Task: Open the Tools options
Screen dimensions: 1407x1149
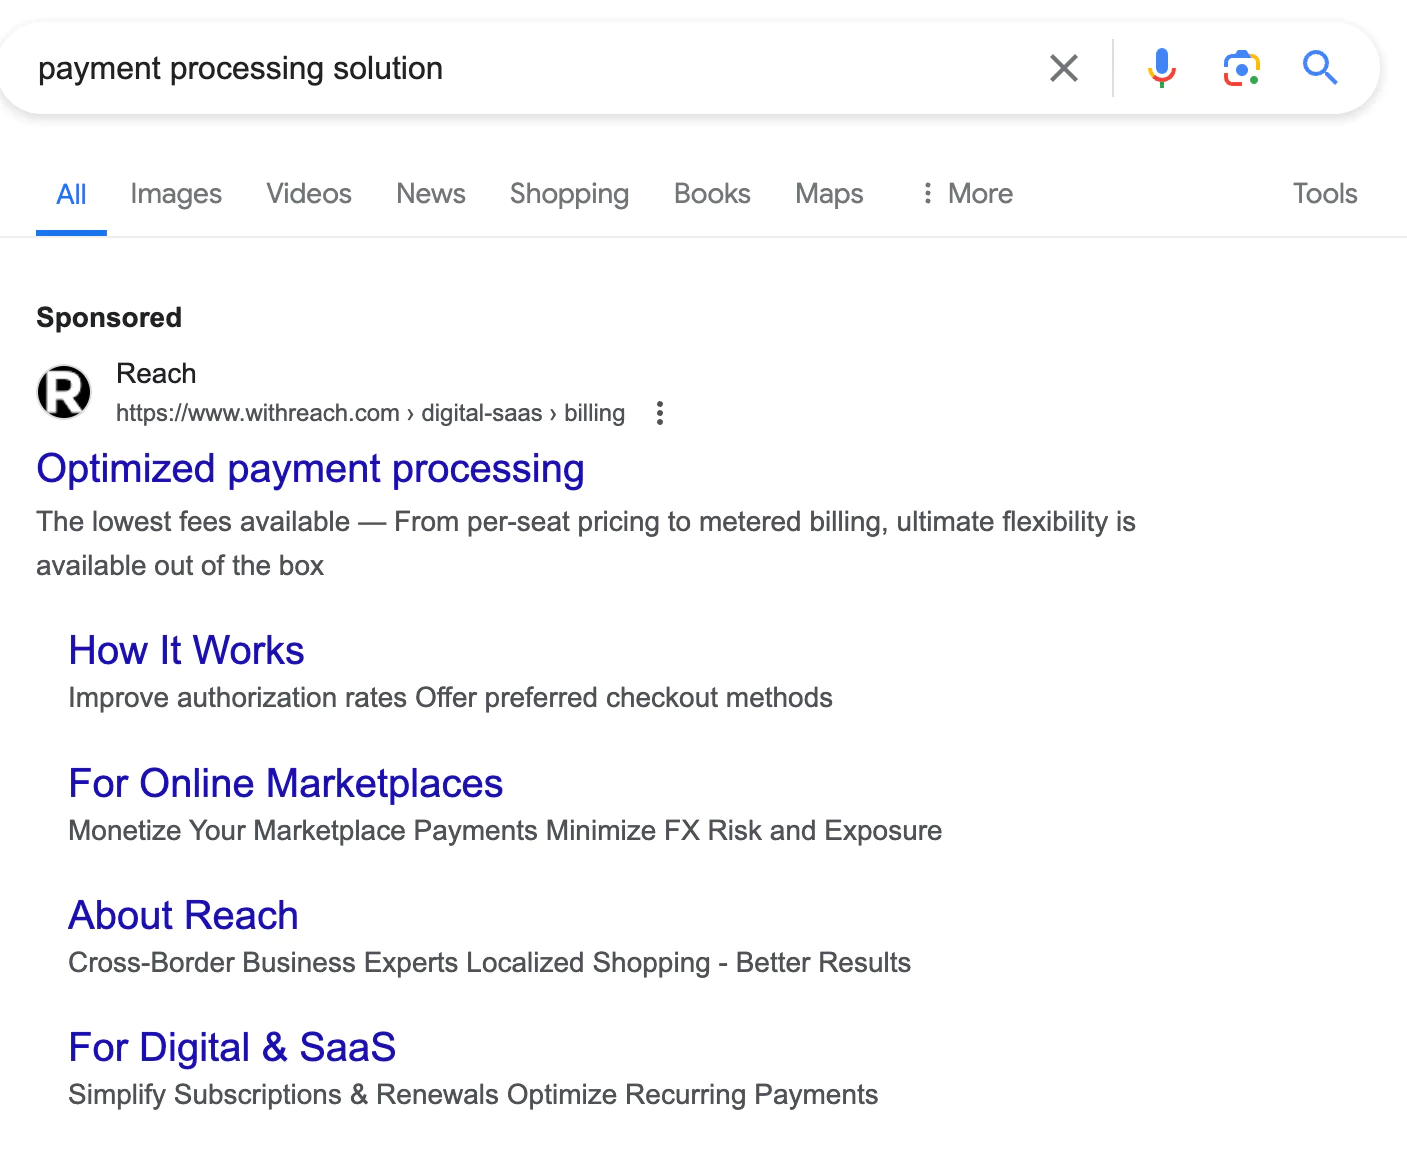Action: [x=1324, y=194]
